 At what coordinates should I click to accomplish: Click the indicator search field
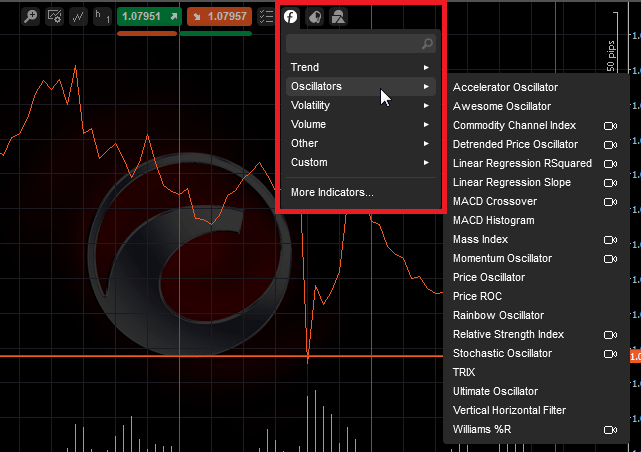click(x=355, y=44)
